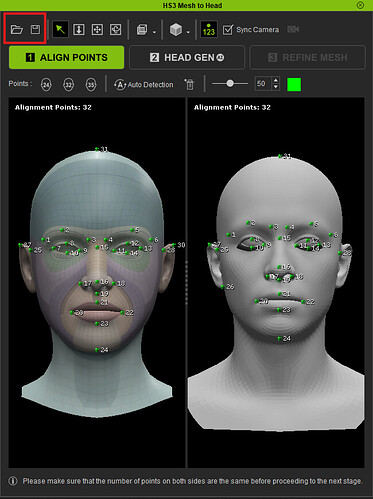Click the camera view cube icon
The image size is (373, 499).
[142, 29]
